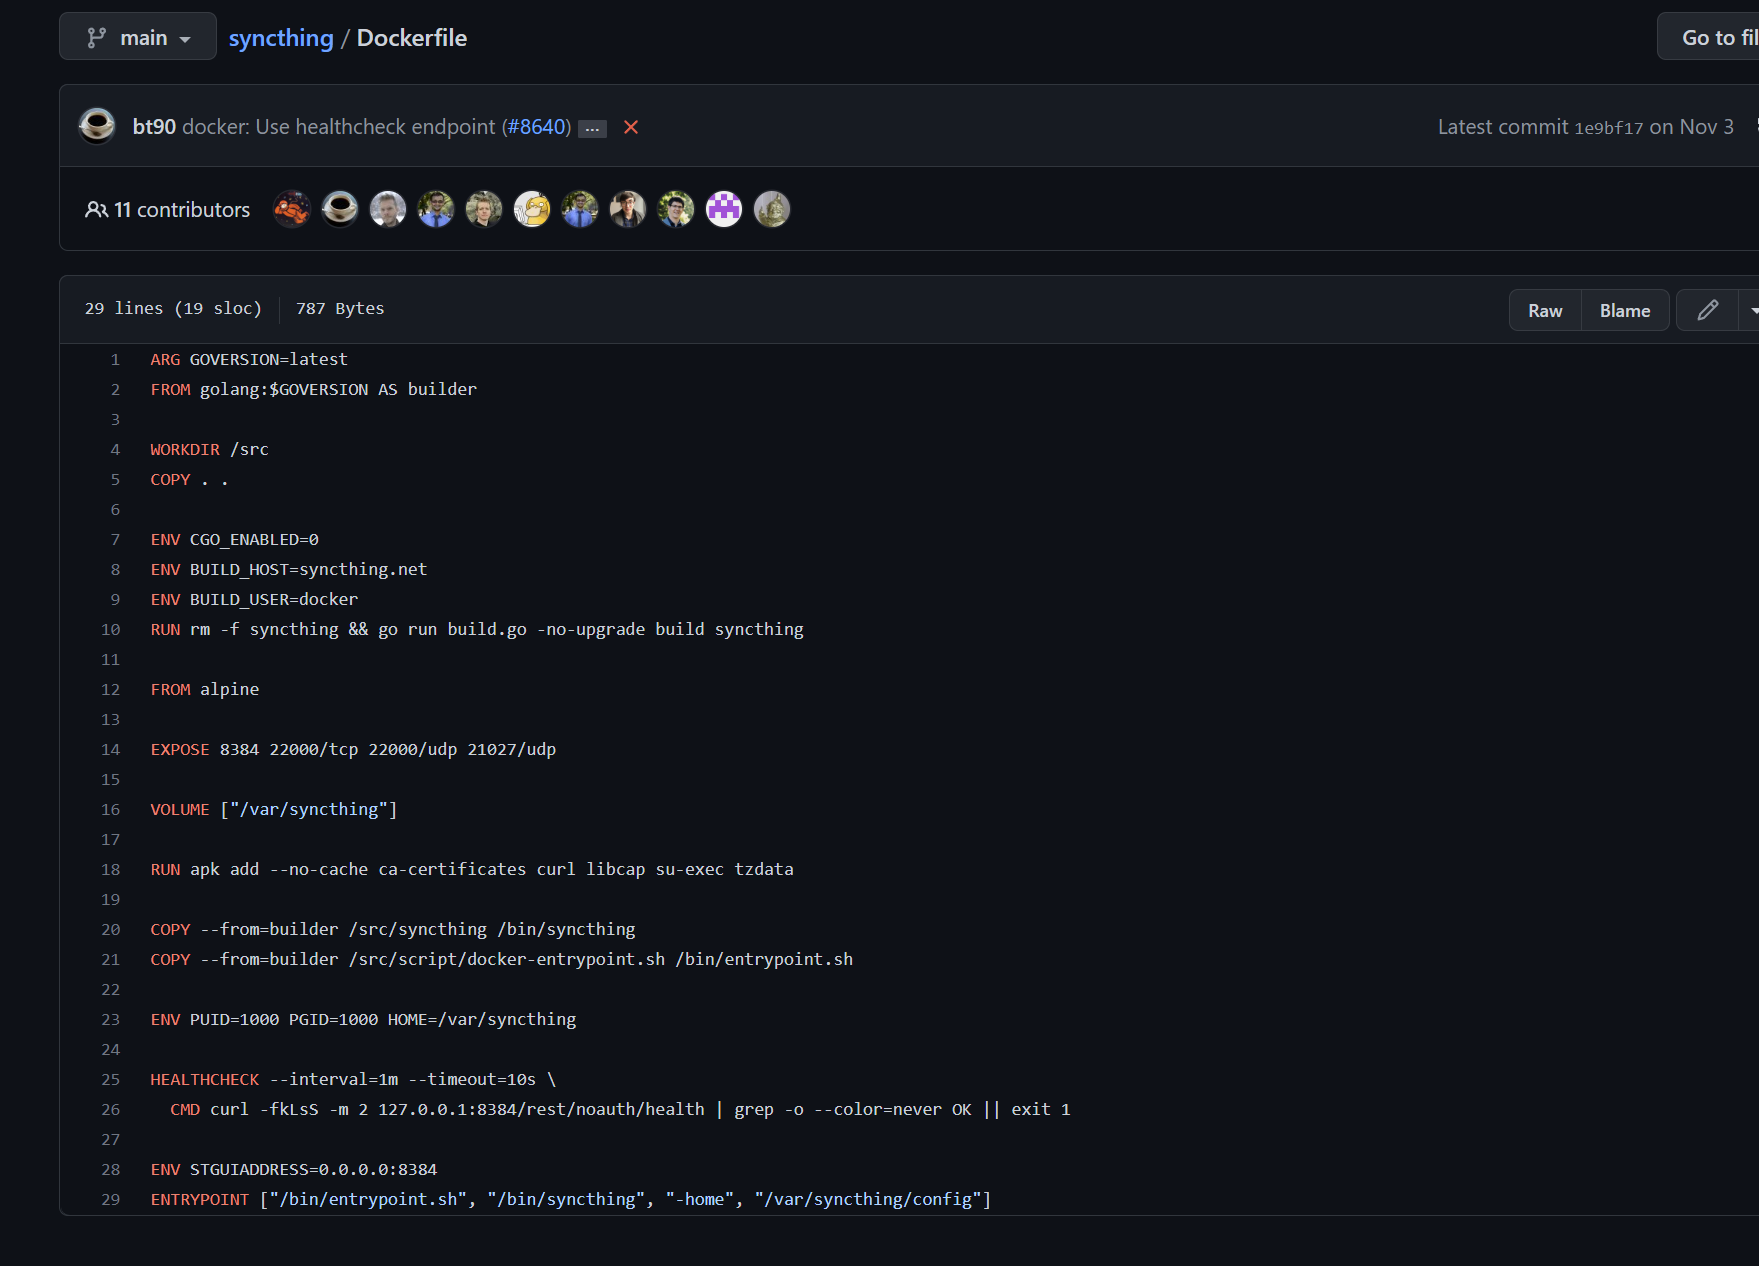
Task: Open bt90's commit author avatar
Action: [x=97, y=126]
